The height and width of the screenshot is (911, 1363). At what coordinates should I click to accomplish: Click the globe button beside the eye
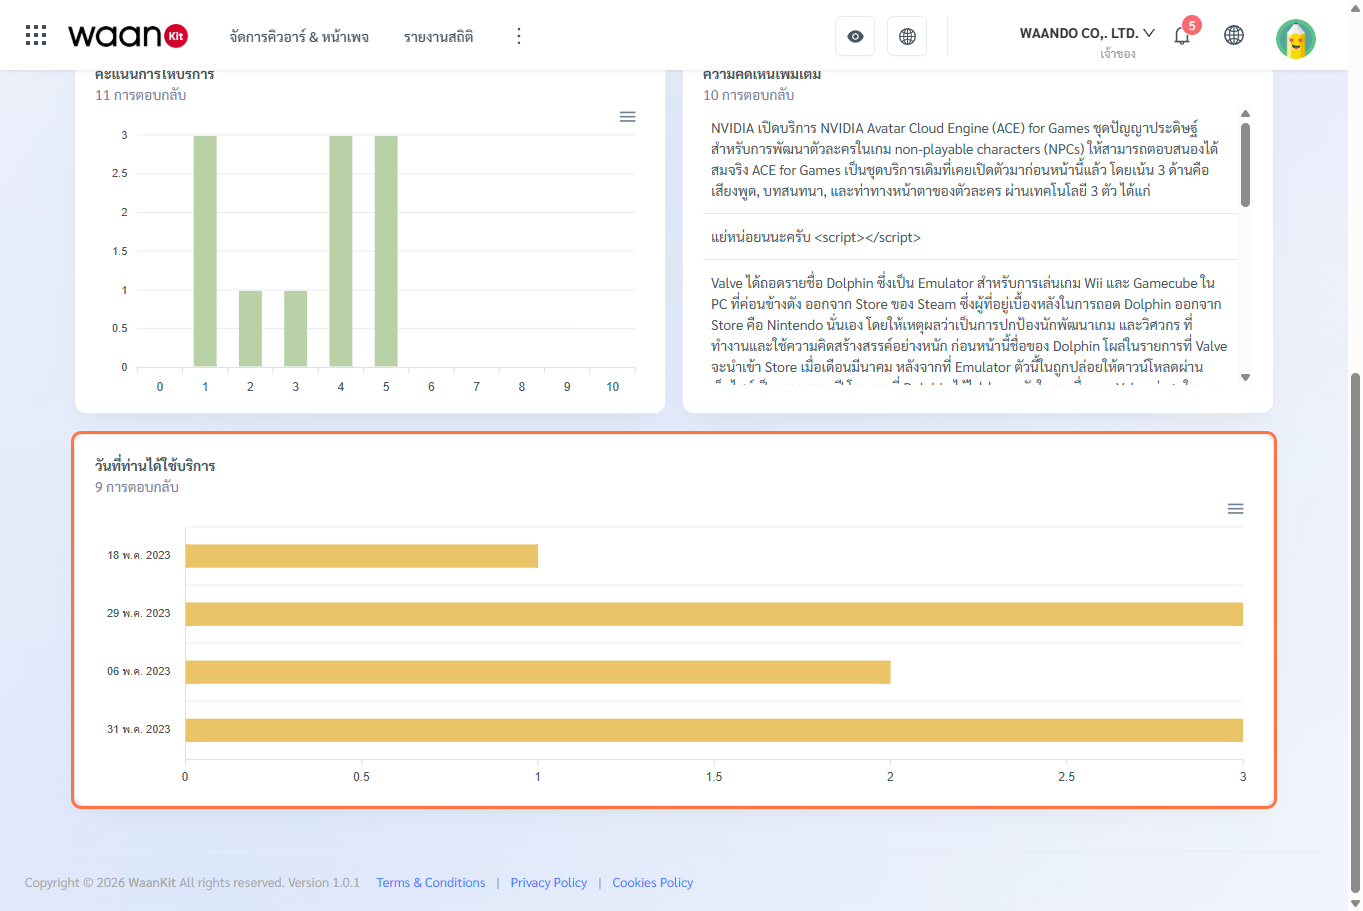click(907, 36)
